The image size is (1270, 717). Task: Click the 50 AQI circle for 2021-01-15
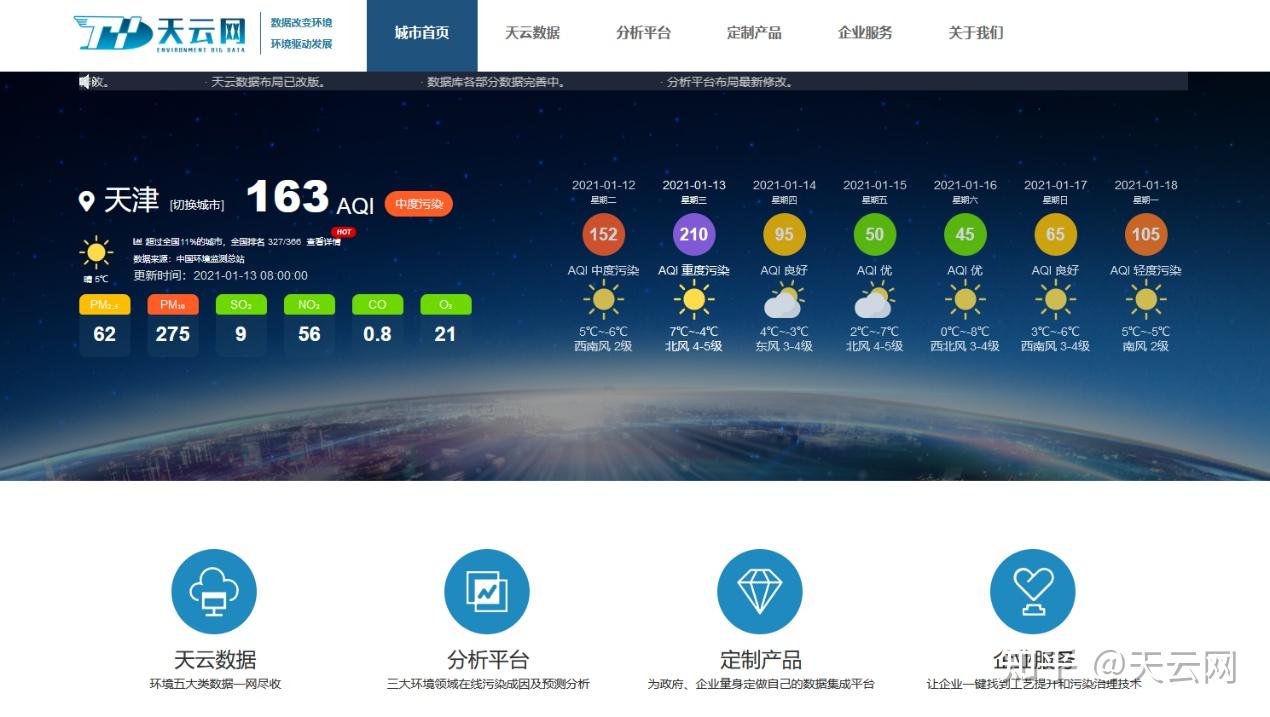(875, 235)
